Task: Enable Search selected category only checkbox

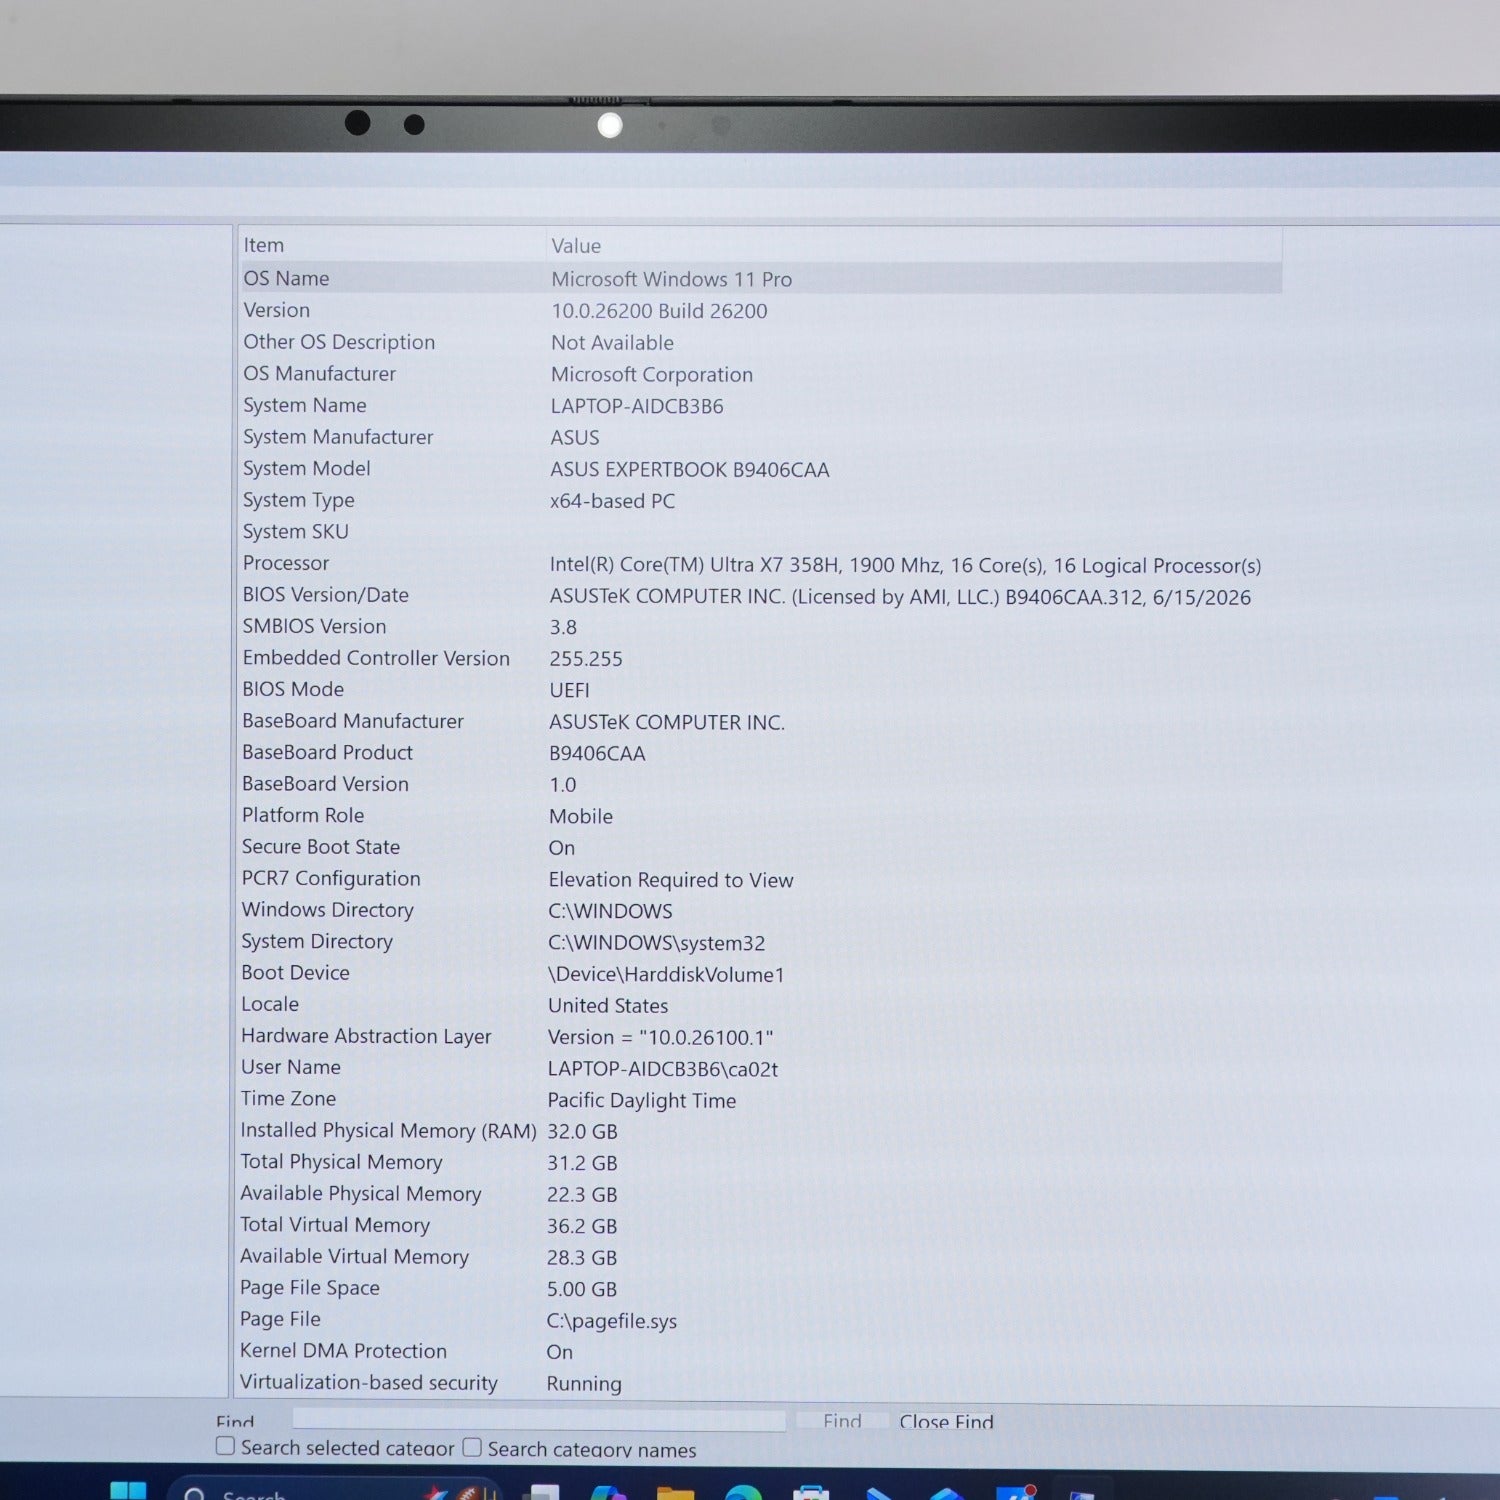Action: 226,1446
